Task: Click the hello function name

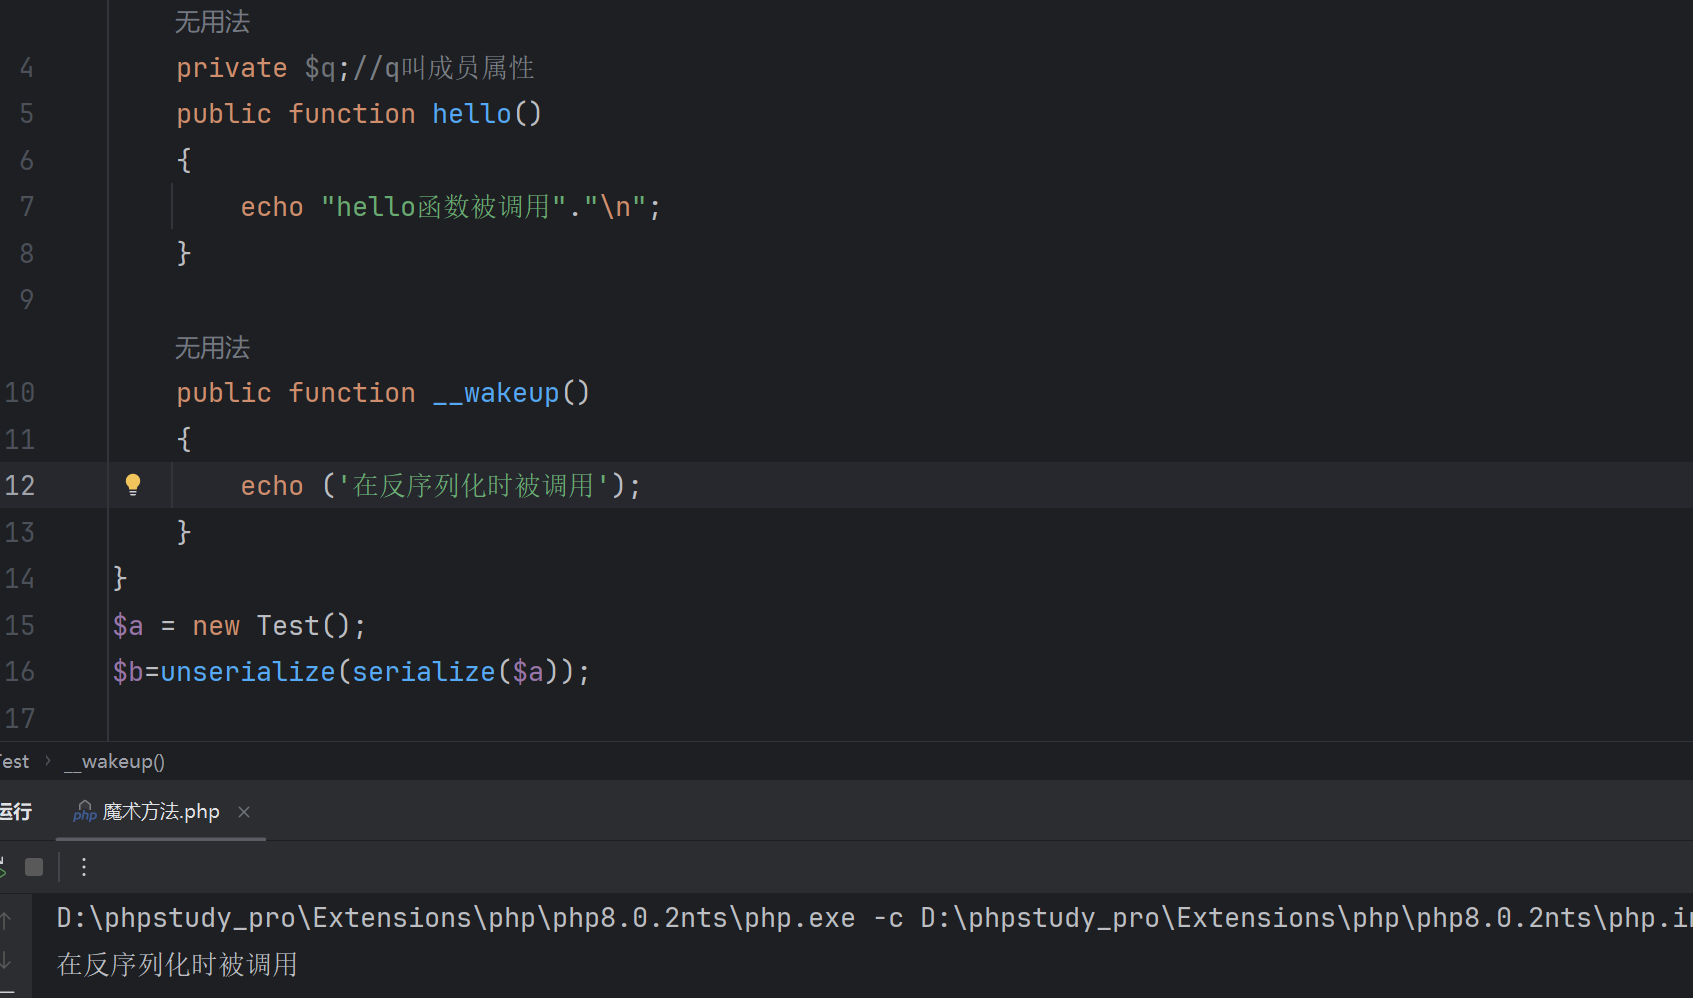Action: click(x=472, y=114)
